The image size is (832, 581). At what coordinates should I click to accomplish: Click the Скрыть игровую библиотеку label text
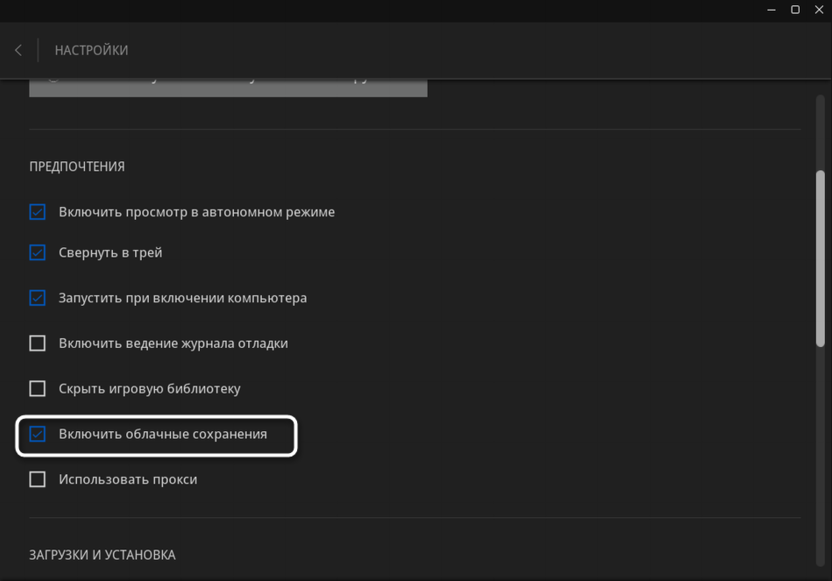click(x=150, y=388)
